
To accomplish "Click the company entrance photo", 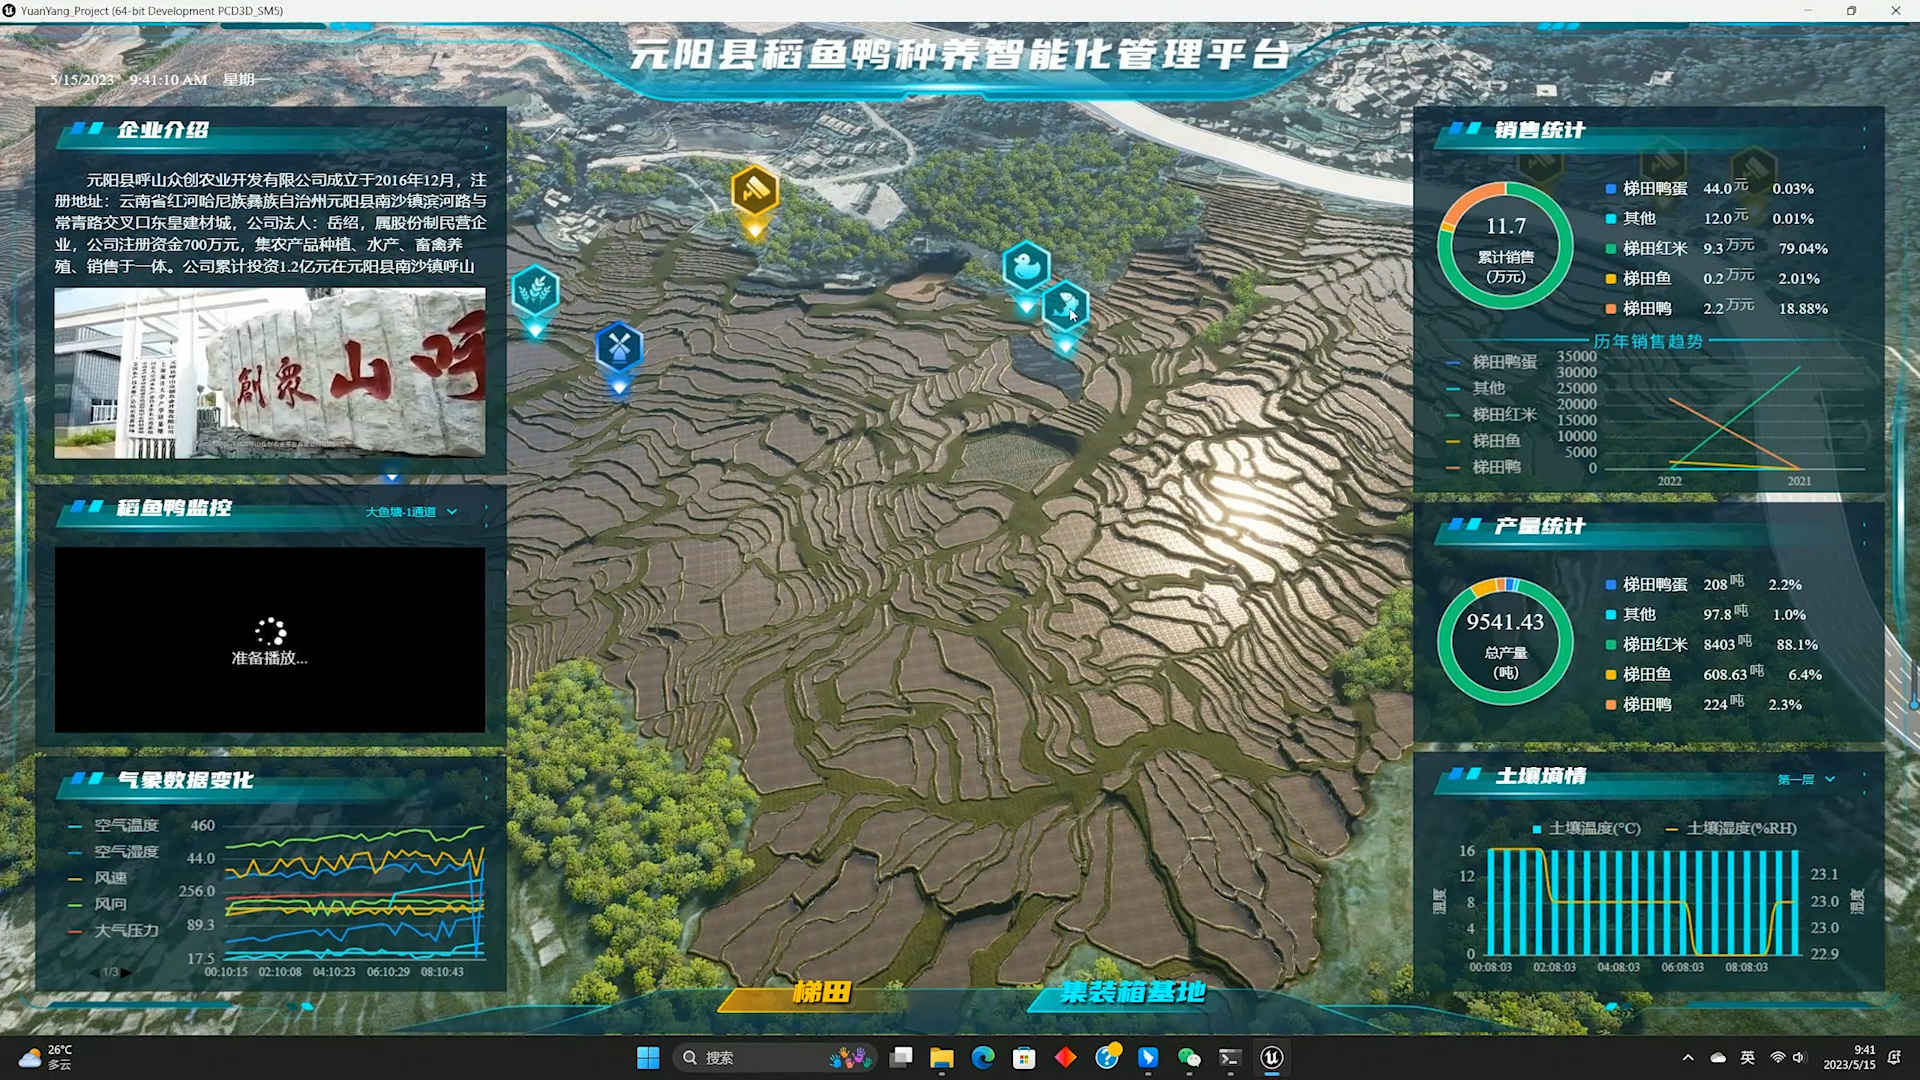I will (x=270, y=373).
